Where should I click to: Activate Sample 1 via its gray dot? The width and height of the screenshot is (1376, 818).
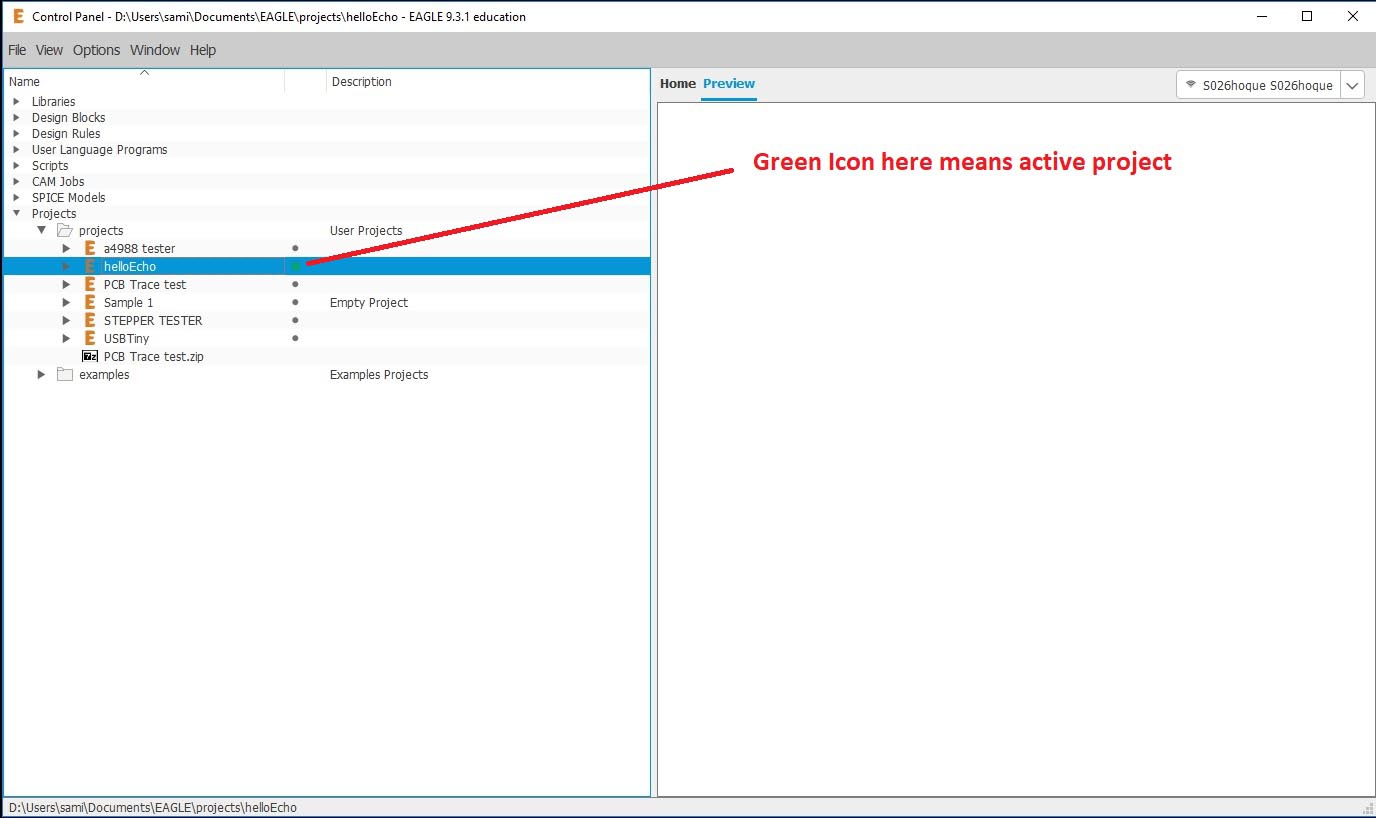pyautogui.click(x=295, y=302)
